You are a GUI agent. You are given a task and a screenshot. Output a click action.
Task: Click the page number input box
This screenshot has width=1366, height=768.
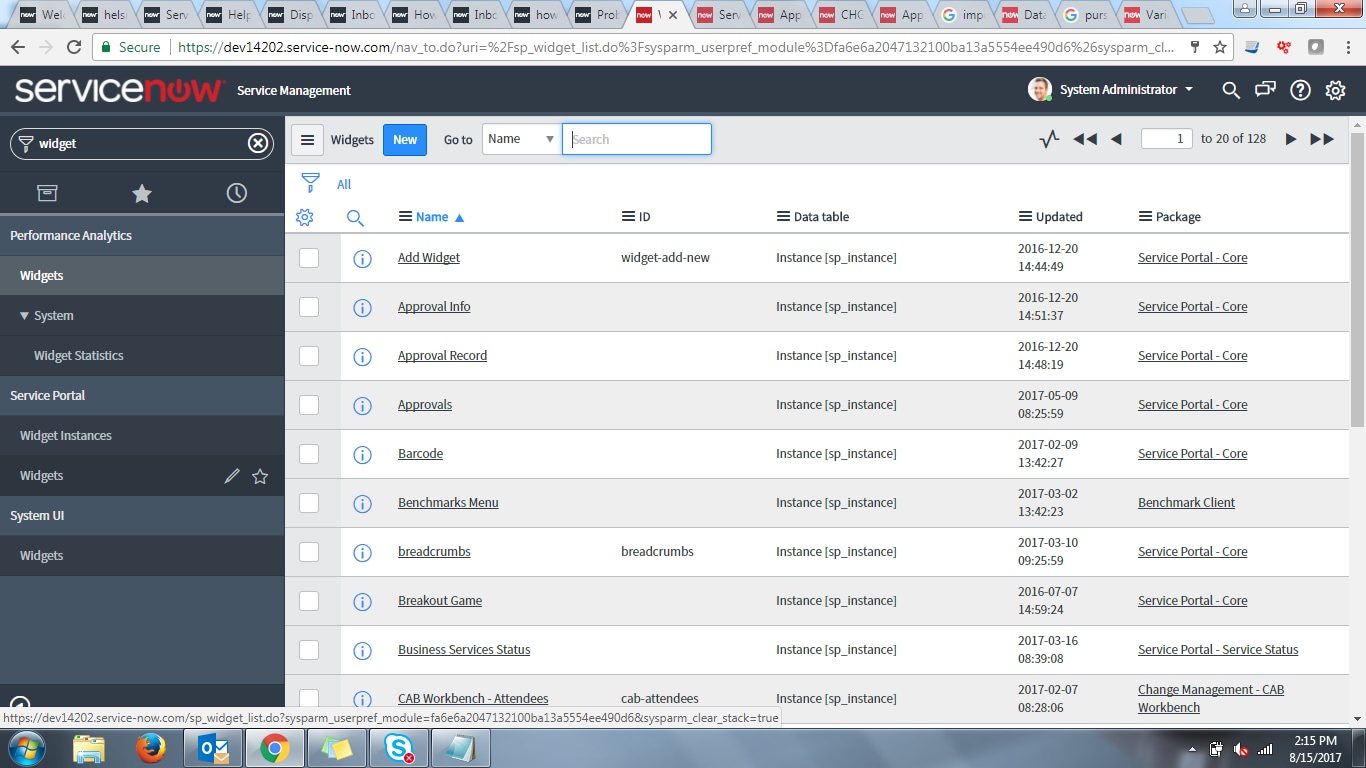tap(1167, 139)
